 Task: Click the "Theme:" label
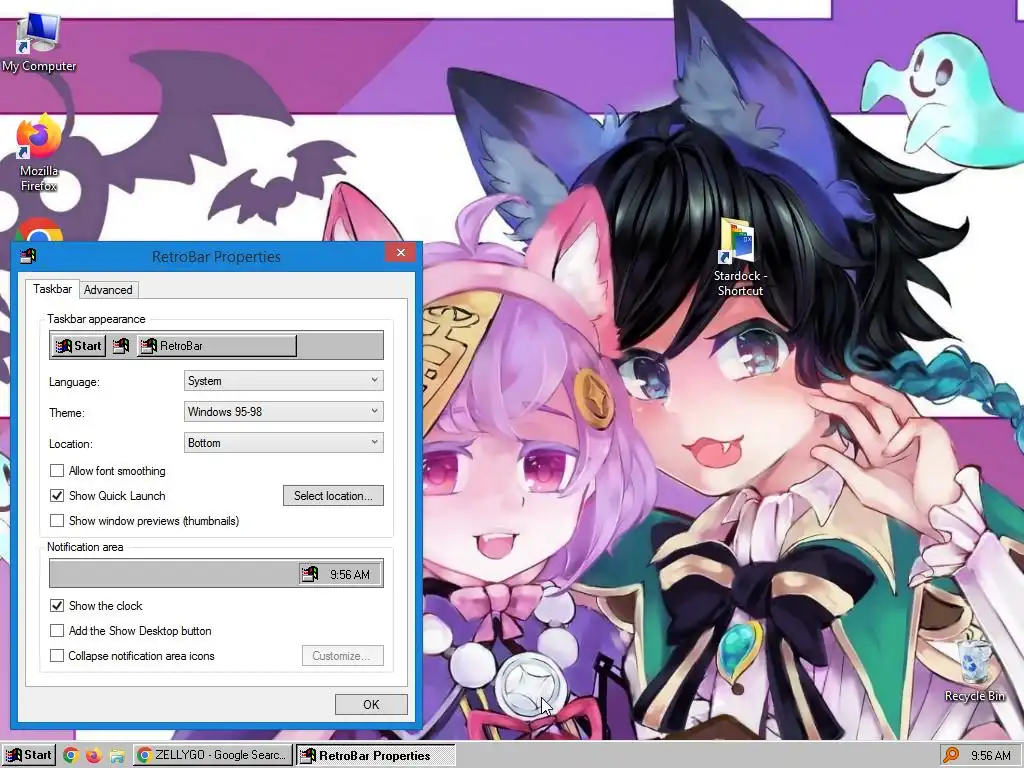[x=67, y=413]
